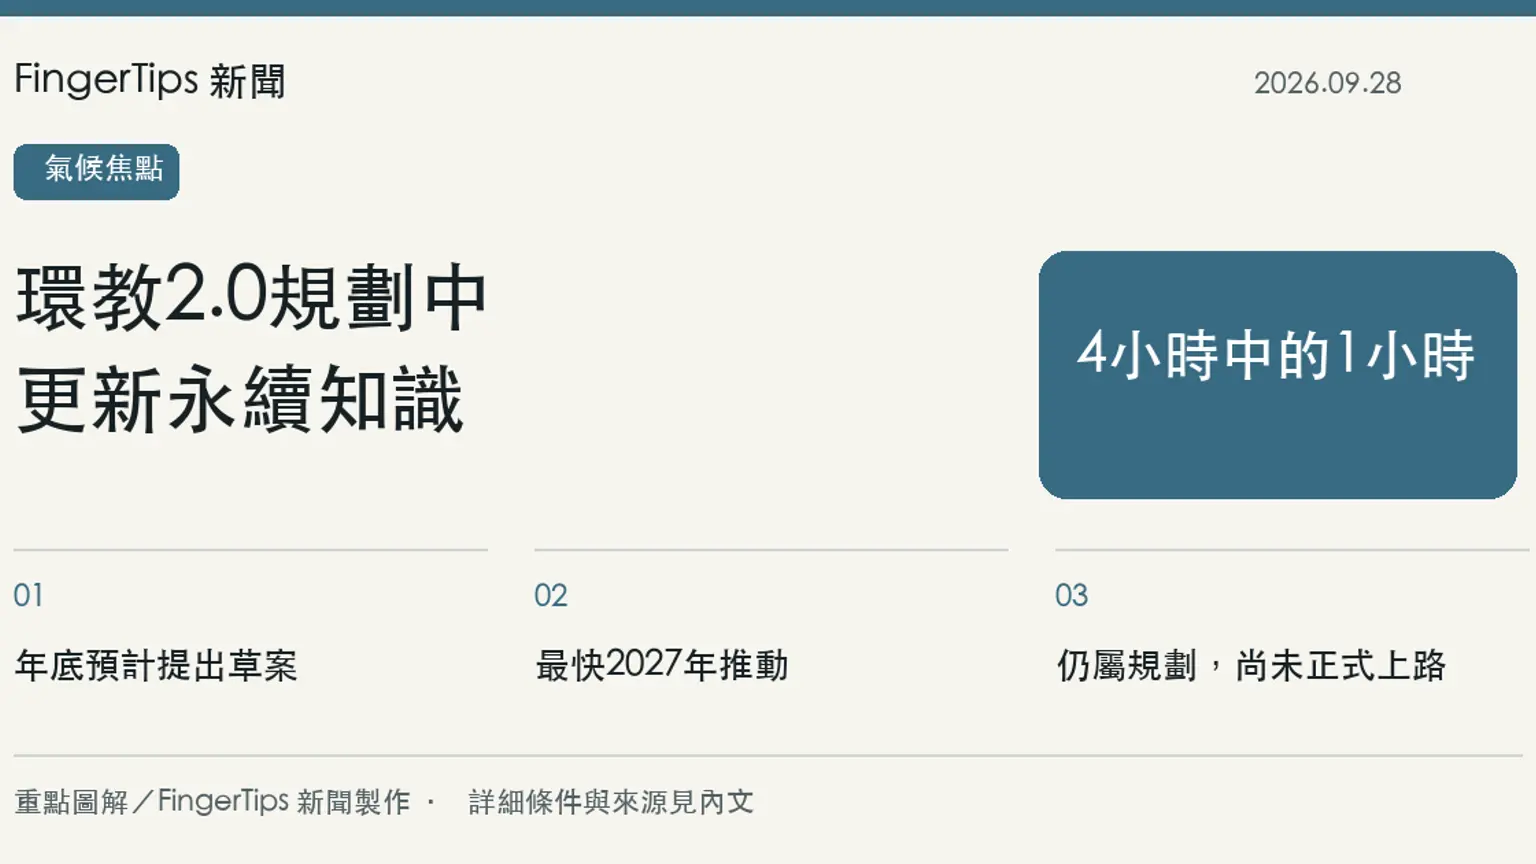Screen dimensions: 1536x864
Task: Click the date 2026.09.28
Action: coord(1327,83)
